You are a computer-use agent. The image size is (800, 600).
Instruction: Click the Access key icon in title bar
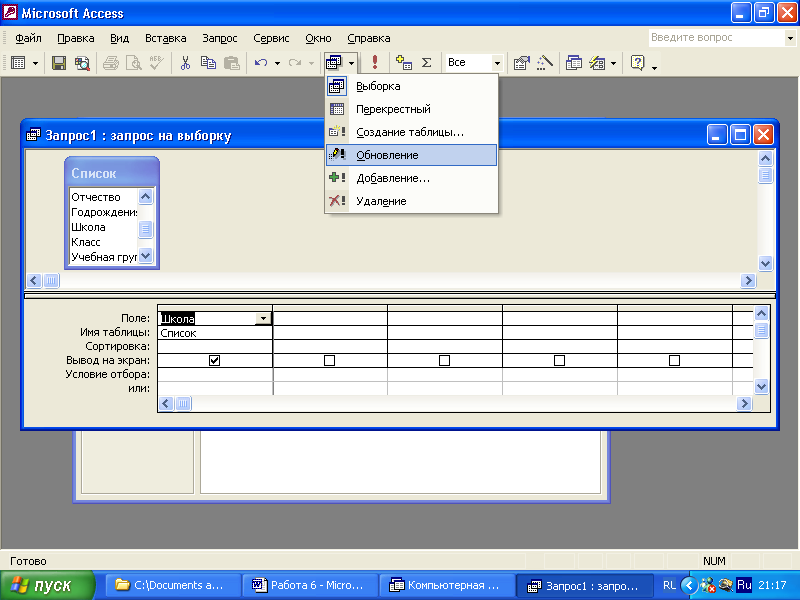[x=10, y=12]
